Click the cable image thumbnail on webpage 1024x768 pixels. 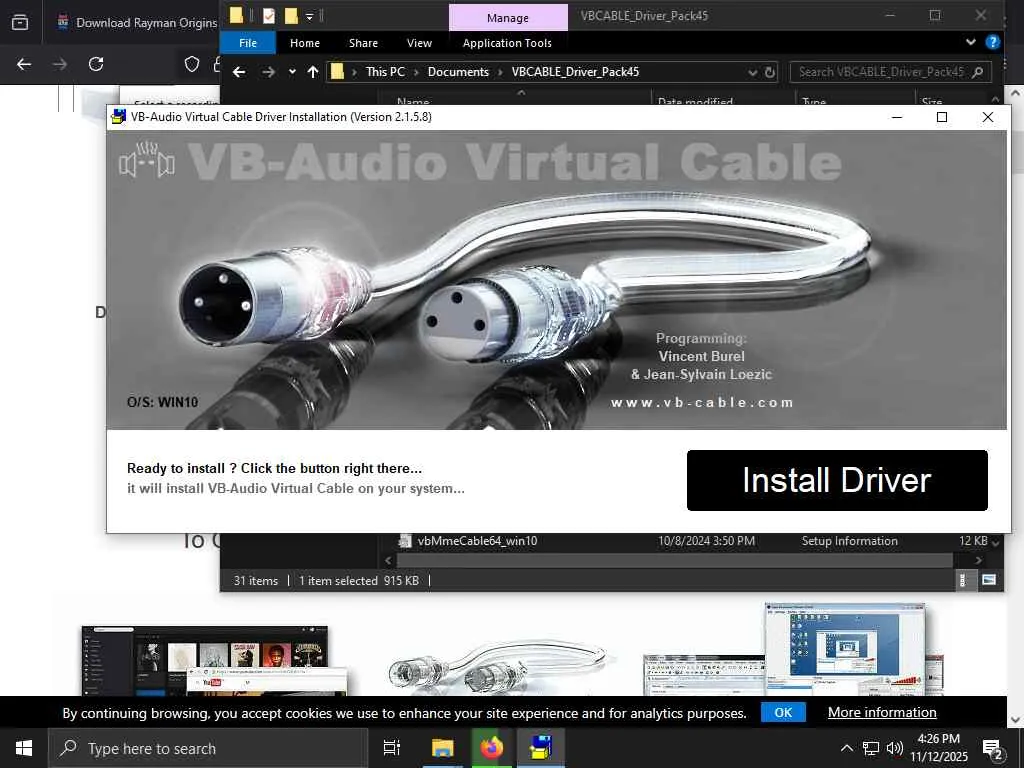pyautogui.click(x=500, y=666)
